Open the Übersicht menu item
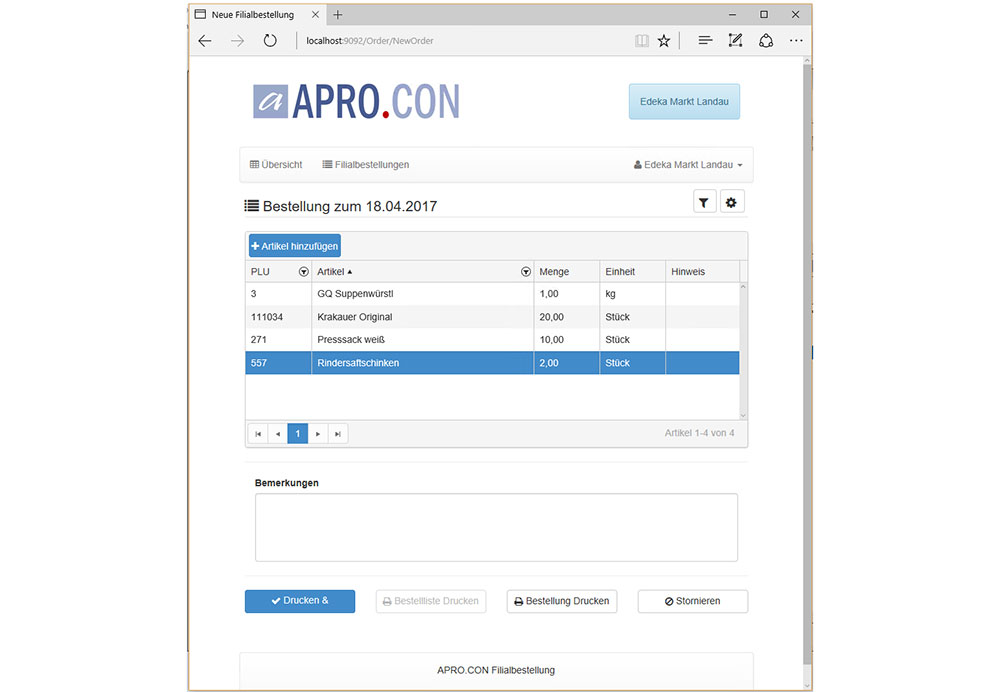The height and width of the screenshot is (692, 1000). pos(276,165)
